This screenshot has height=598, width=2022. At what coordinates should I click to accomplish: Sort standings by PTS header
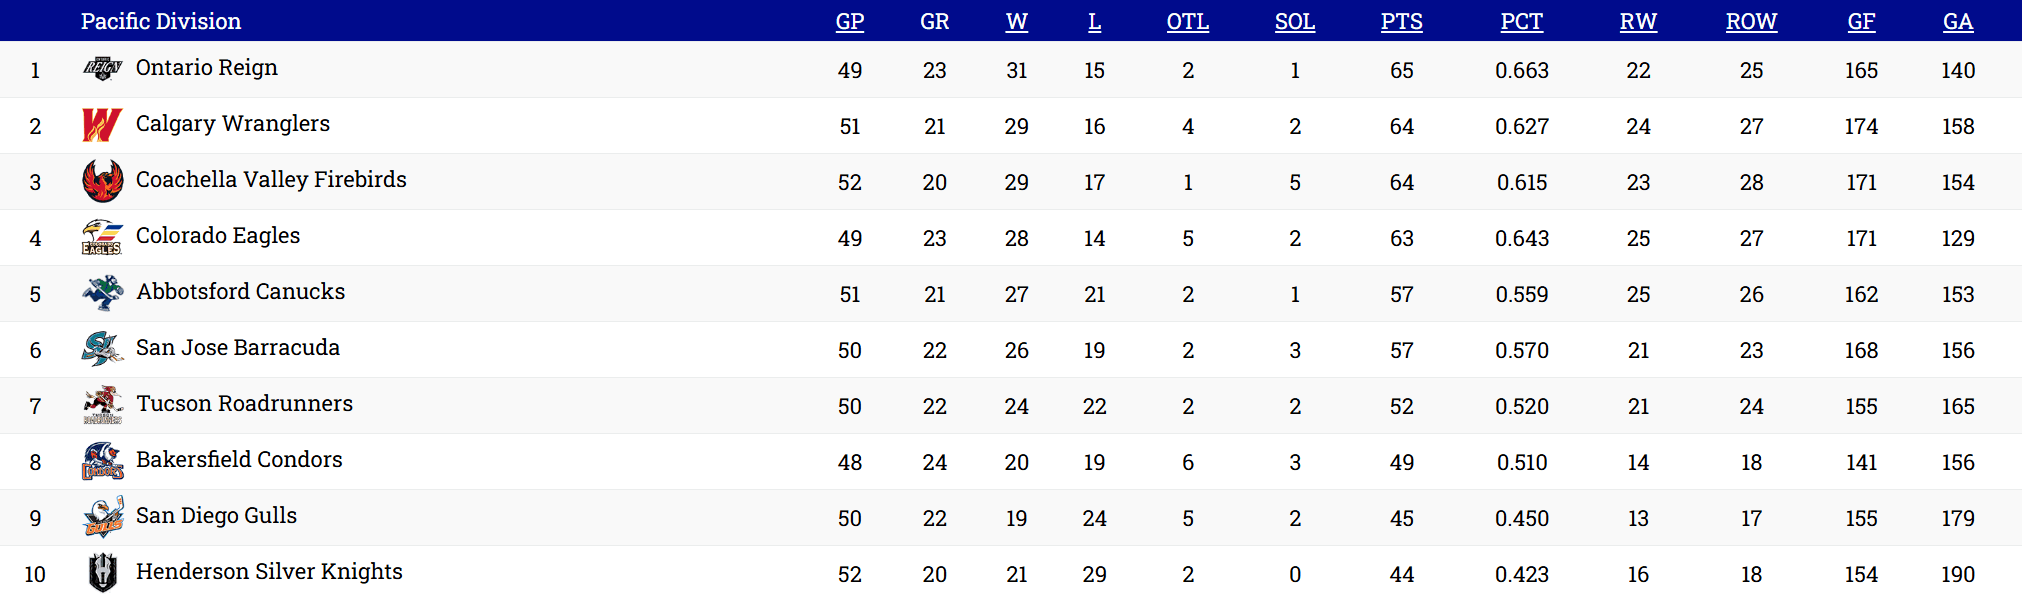(1401, 21)
